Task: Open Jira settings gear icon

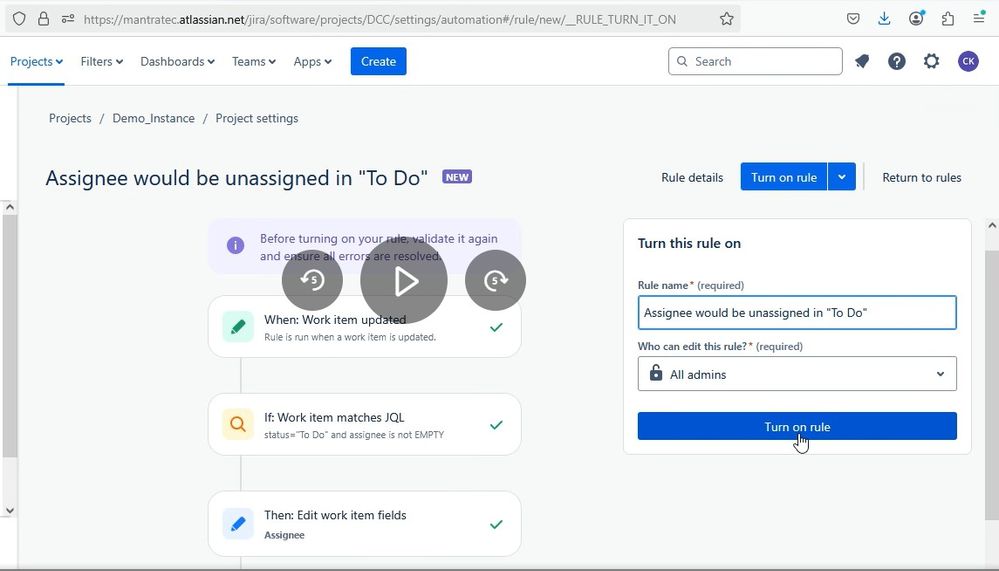Action: [x=931, y=61]
